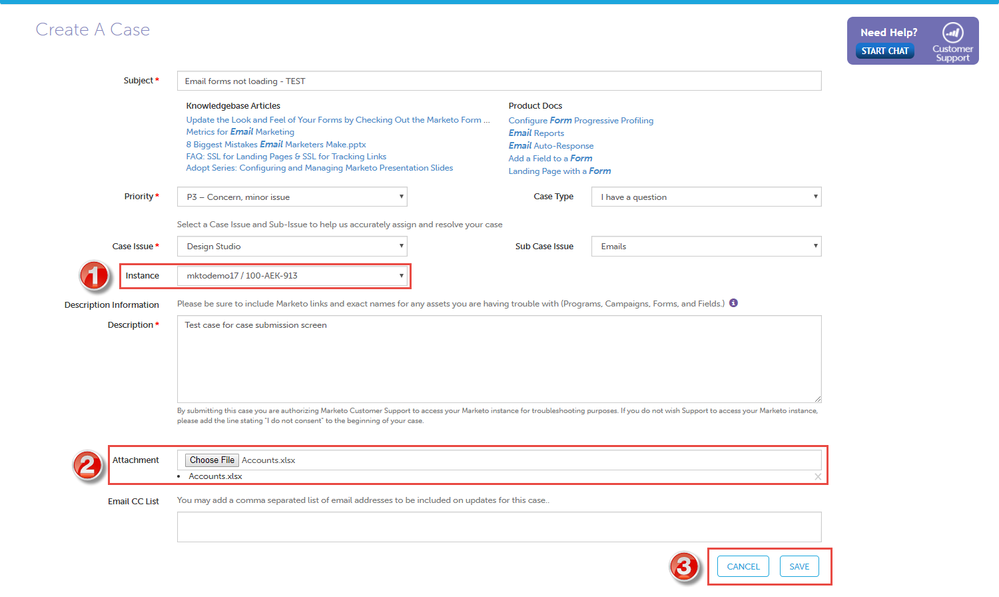
Task: Open 'Metrics for Email Marketing' article
Action: tap(240, 132)
